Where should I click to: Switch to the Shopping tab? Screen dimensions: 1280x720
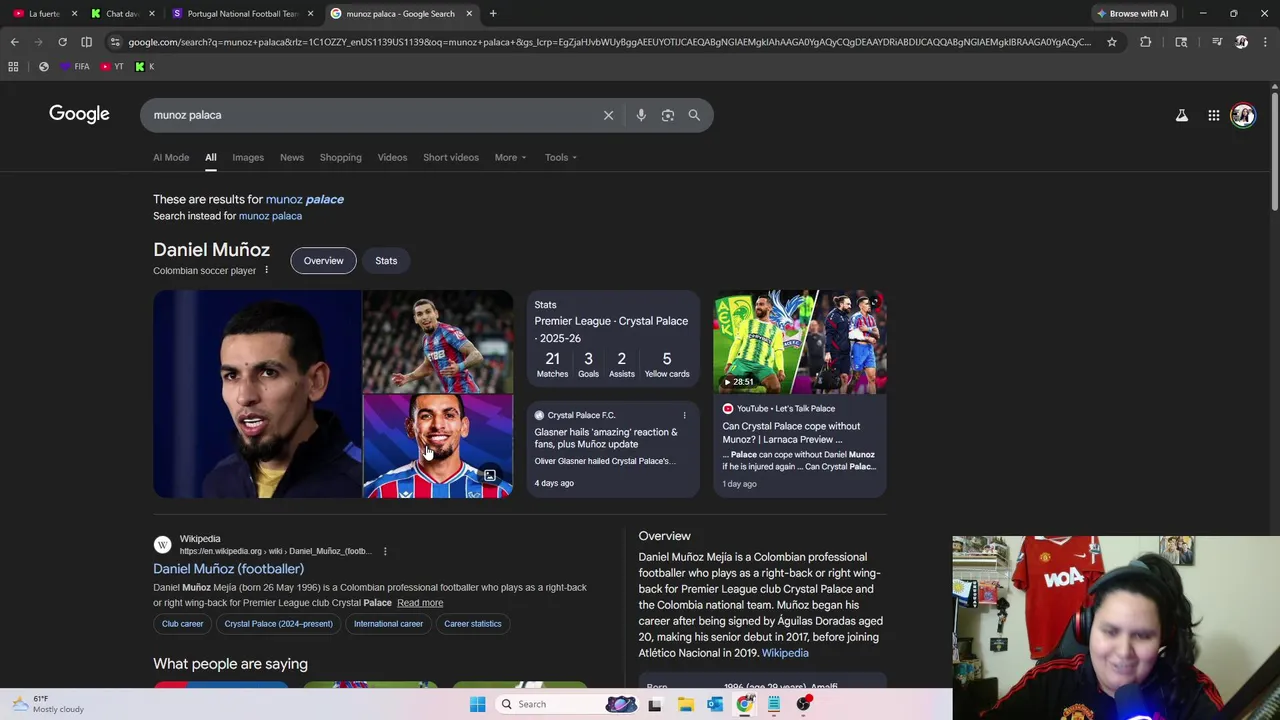tap(341, 157)
